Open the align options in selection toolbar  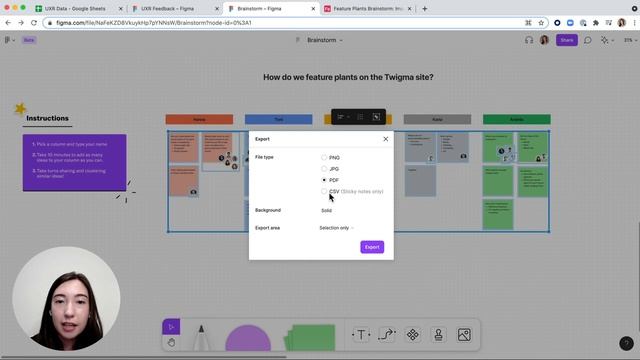coord(343,117)
